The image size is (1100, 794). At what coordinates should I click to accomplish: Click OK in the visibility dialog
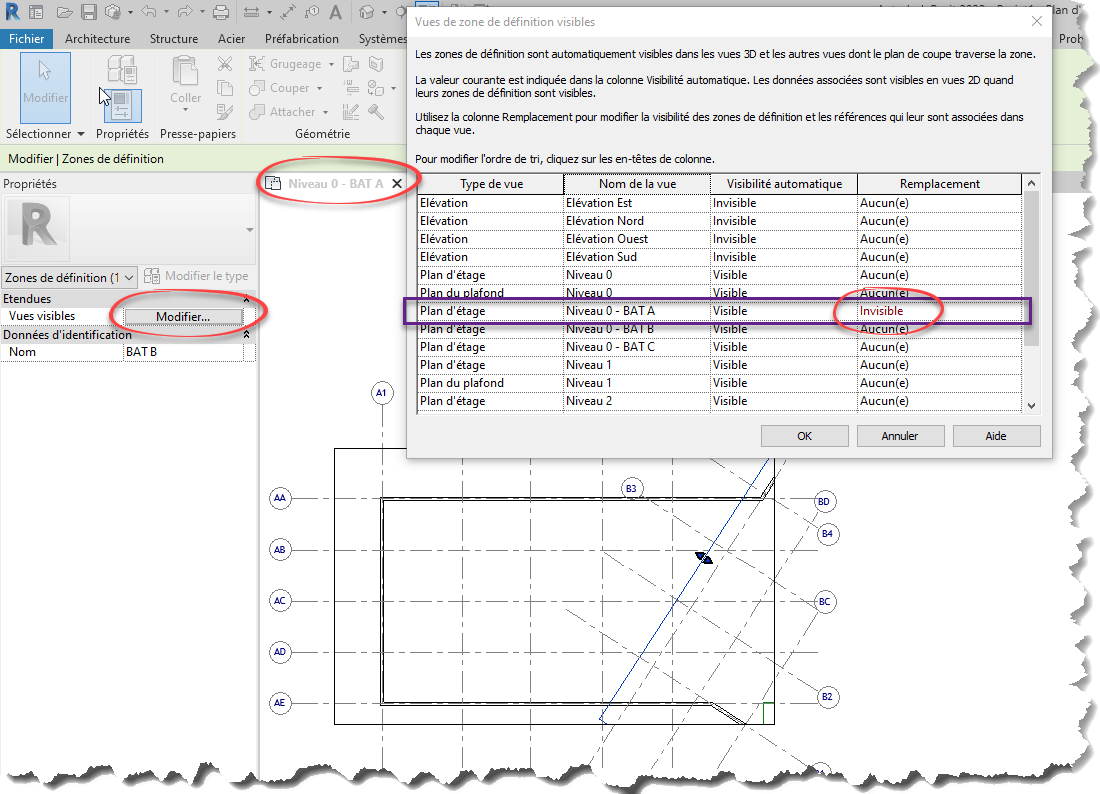click(804, 436)
